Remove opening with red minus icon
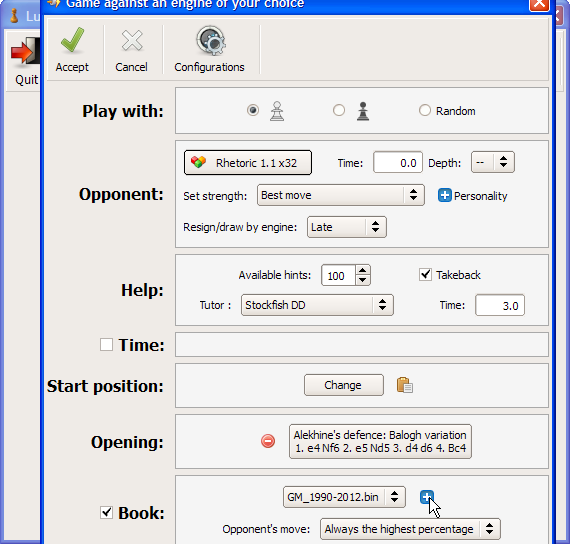The height and width of the screenshot is (544, 570). pyautogui.click(x=268, y=441)
